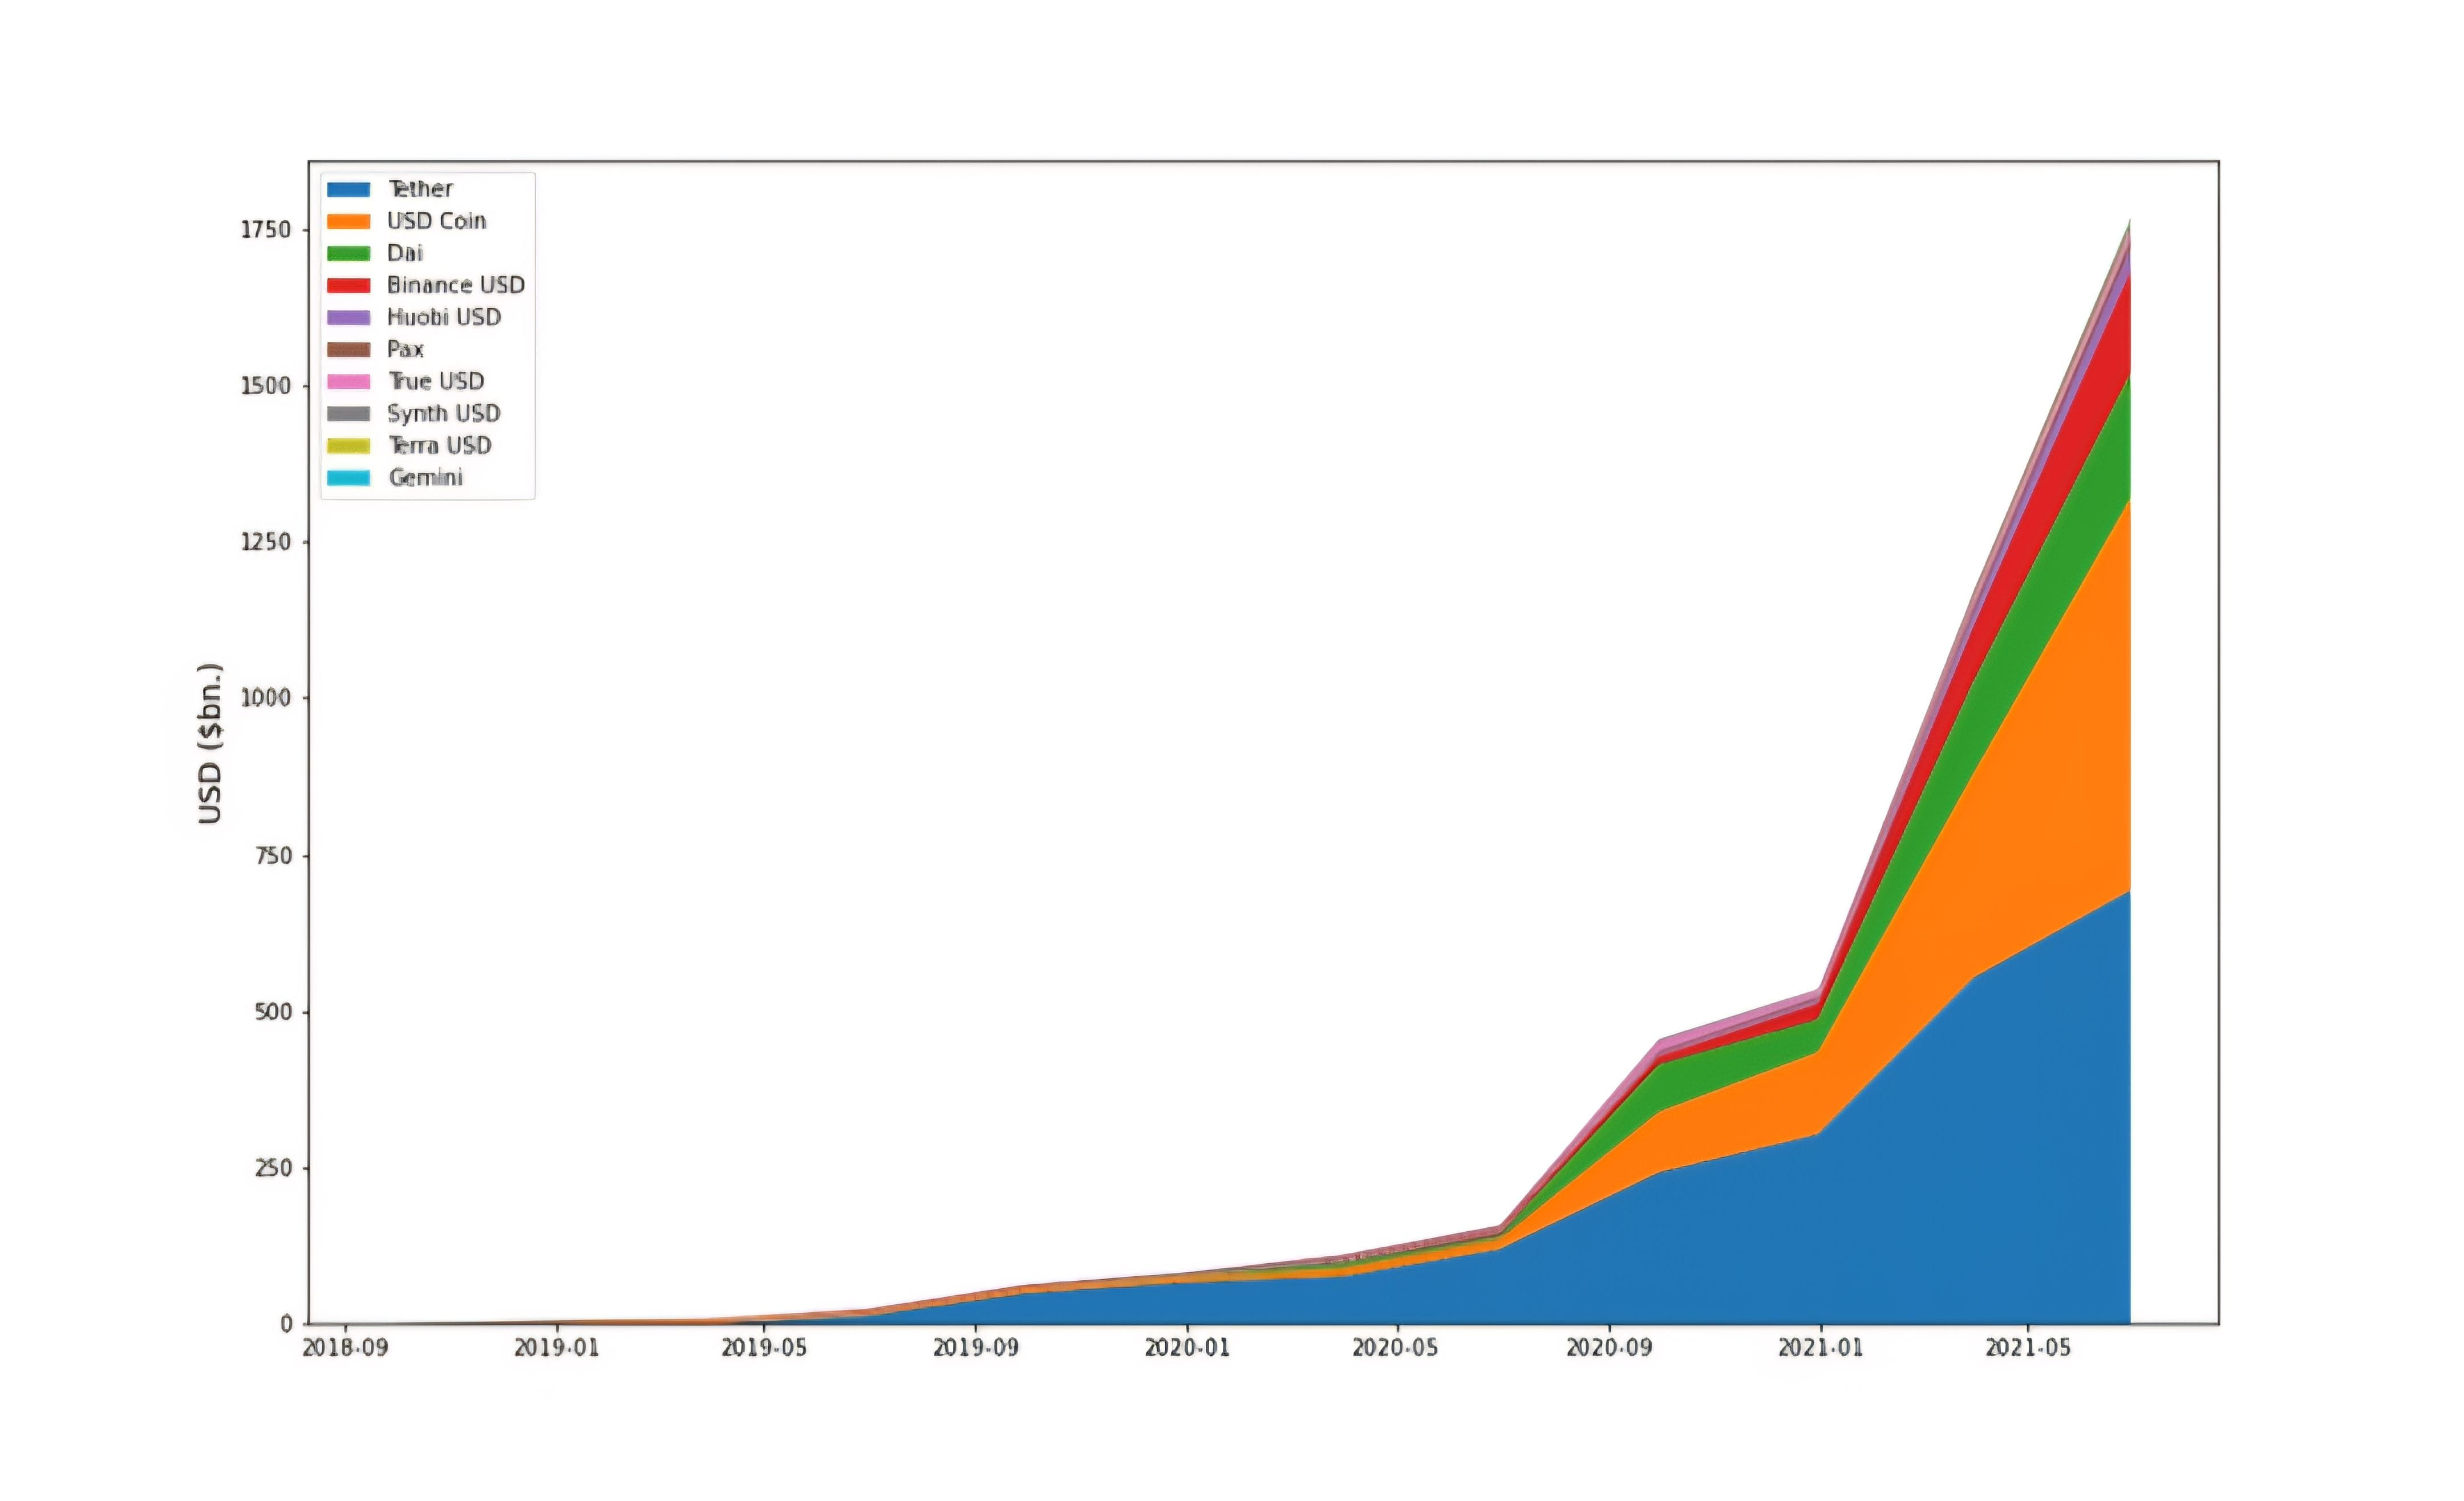Click the Dai green legend swatch

click(x=348, y=253)
